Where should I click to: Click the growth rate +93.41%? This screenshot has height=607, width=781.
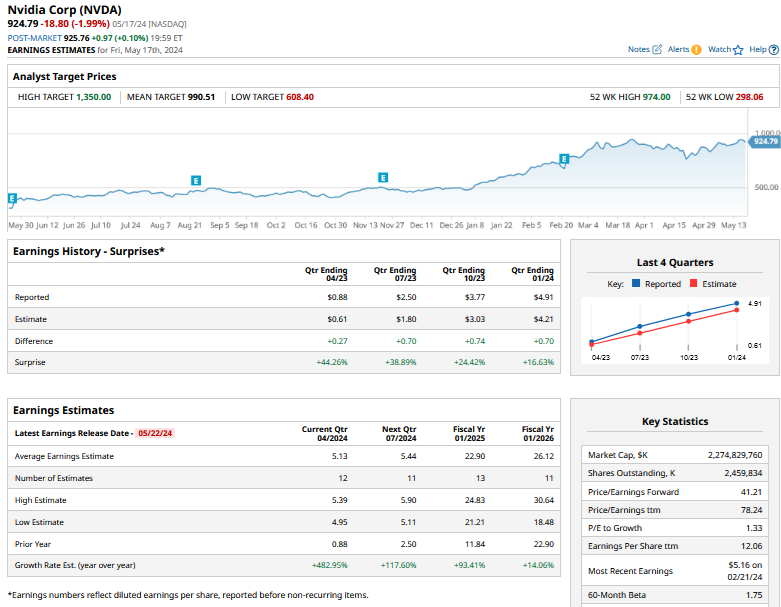pos(469,565)
